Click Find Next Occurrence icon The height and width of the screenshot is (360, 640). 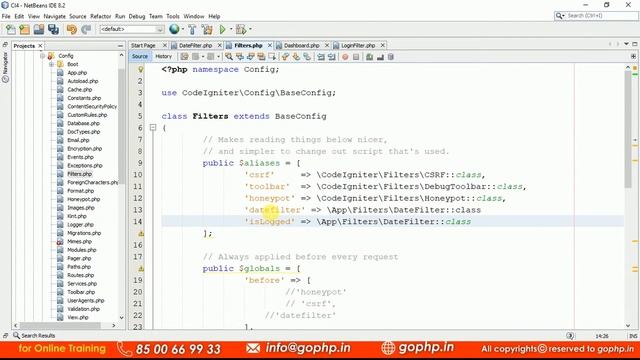[250, 57]
